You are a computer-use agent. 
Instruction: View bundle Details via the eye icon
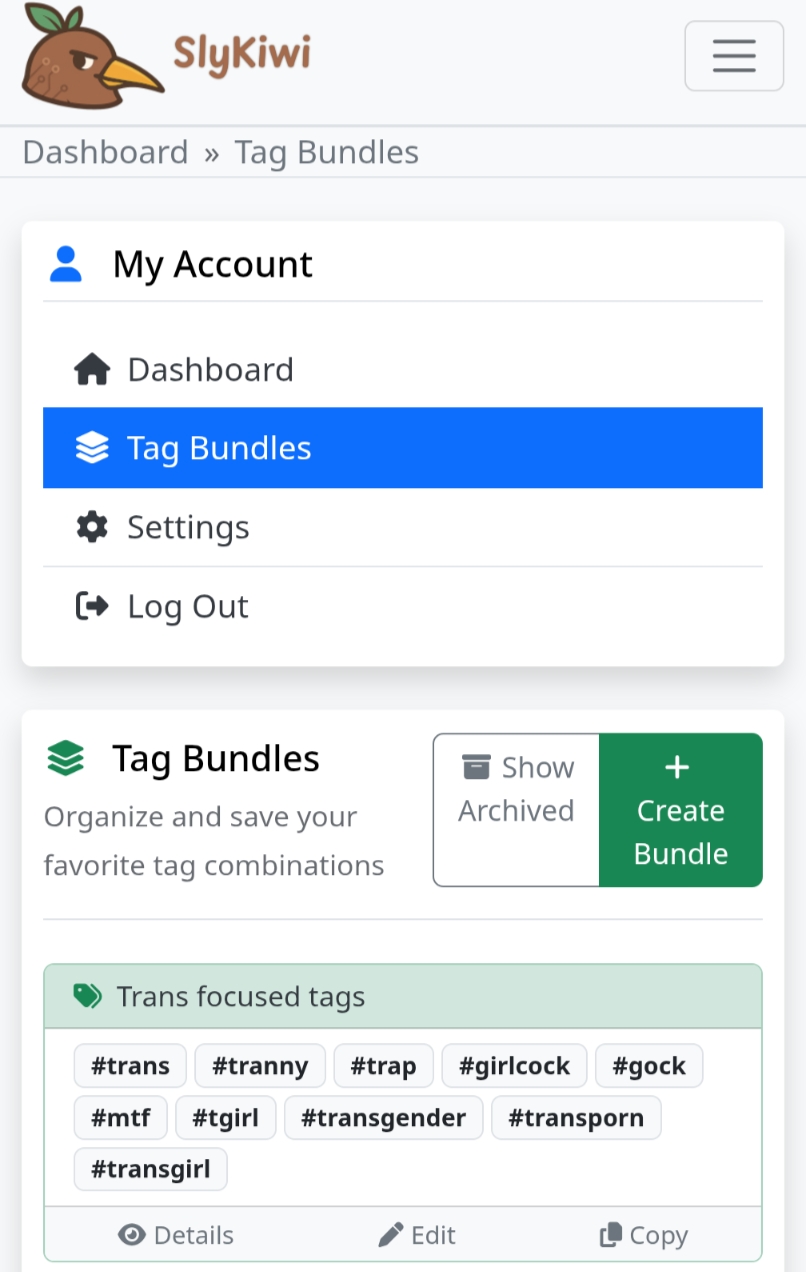132,1236
